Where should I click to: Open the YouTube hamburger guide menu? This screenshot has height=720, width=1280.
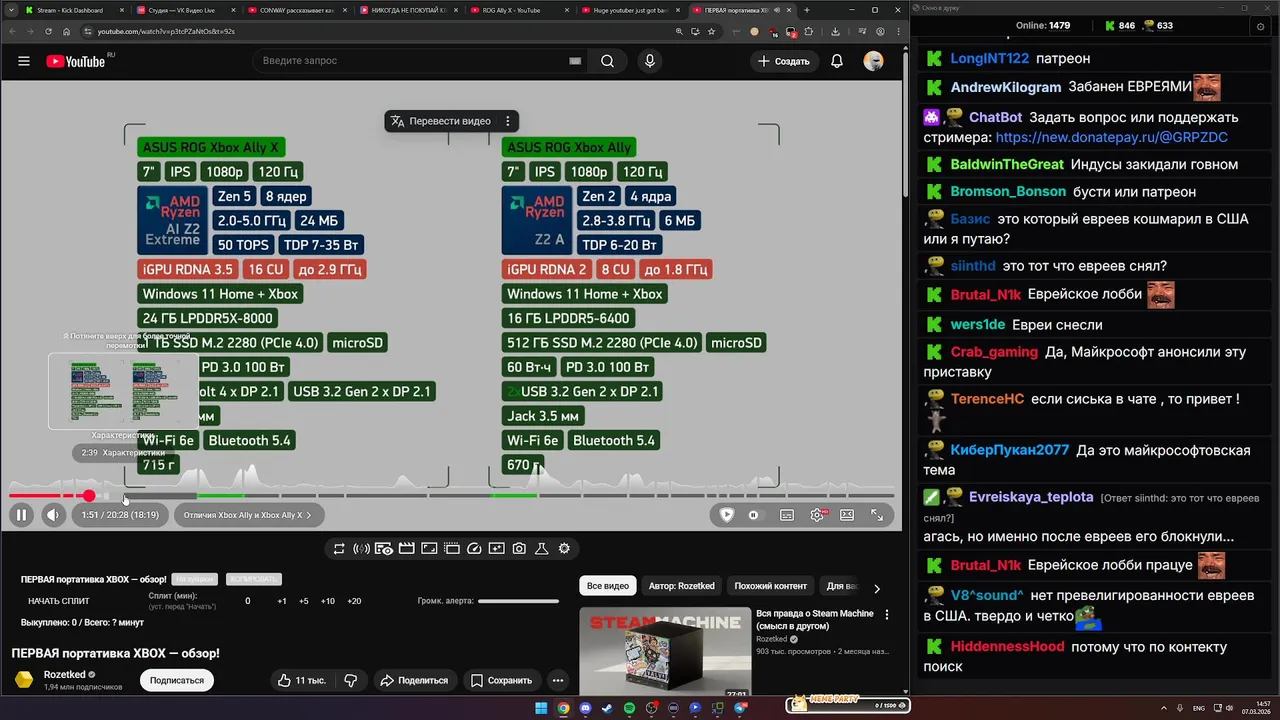point(23,61)
